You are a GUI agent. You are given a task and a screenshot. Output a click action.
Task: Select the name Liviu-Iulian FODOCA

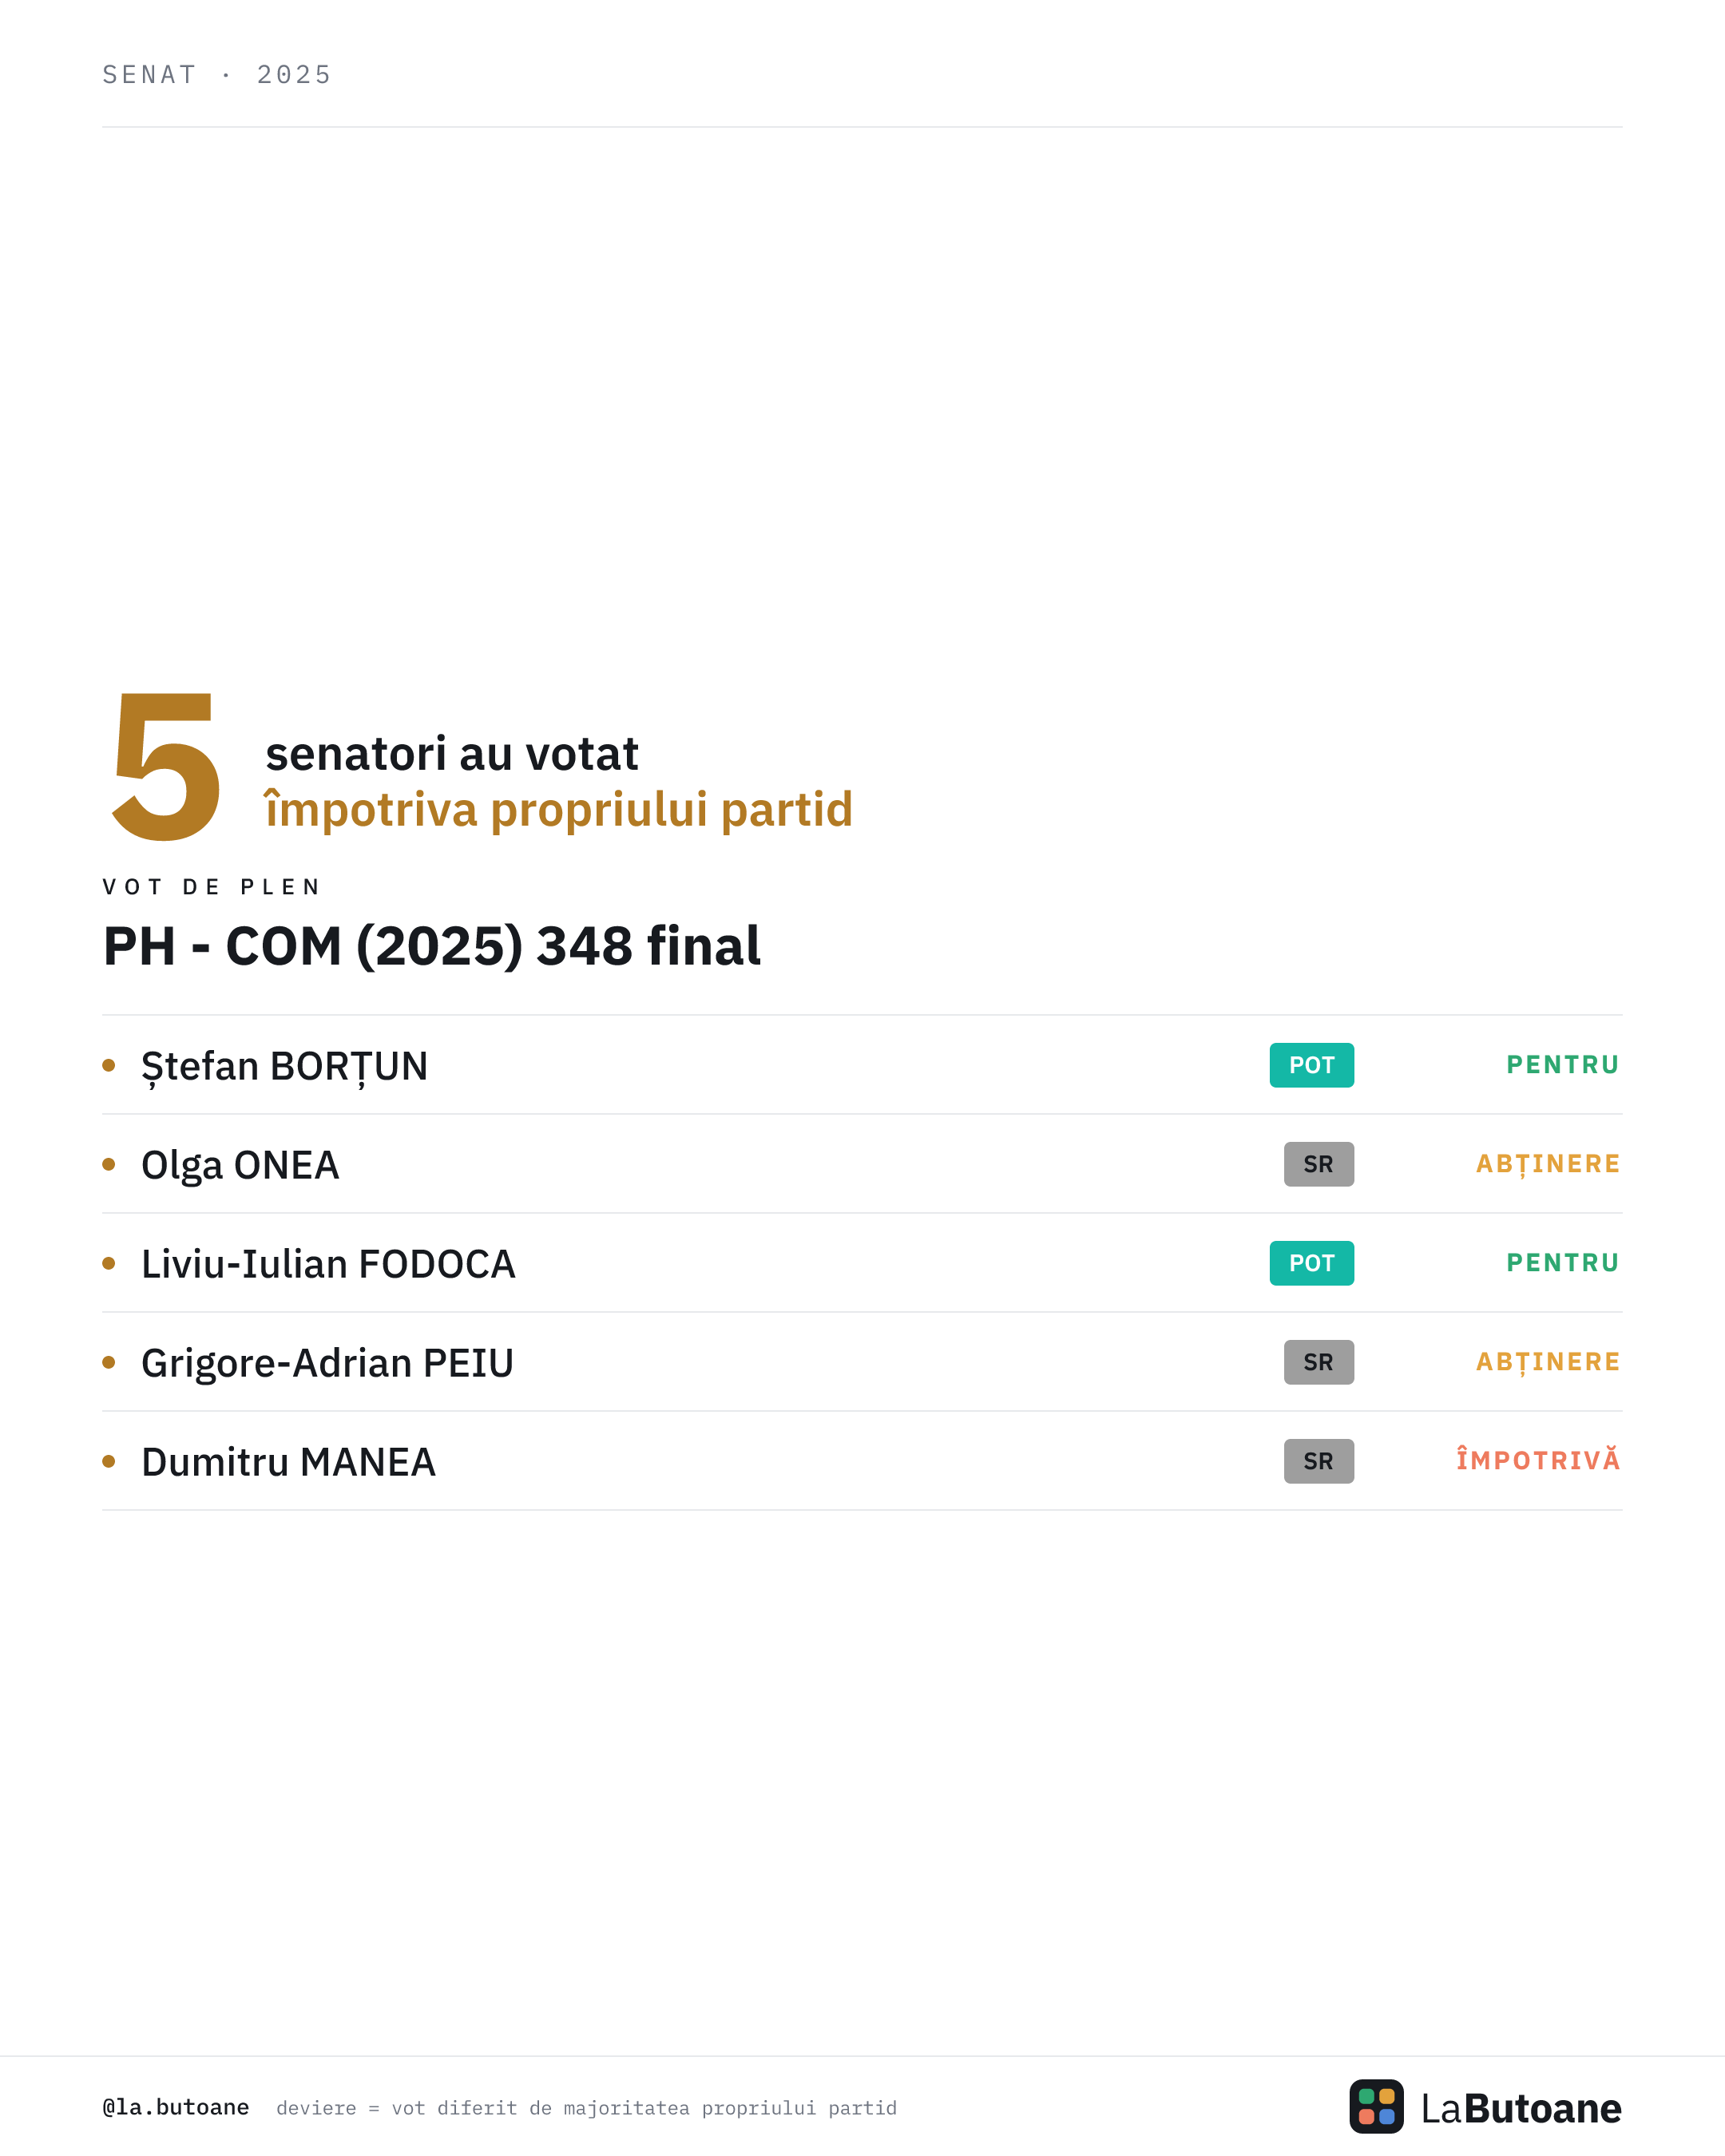click(x=328, y=1264)
